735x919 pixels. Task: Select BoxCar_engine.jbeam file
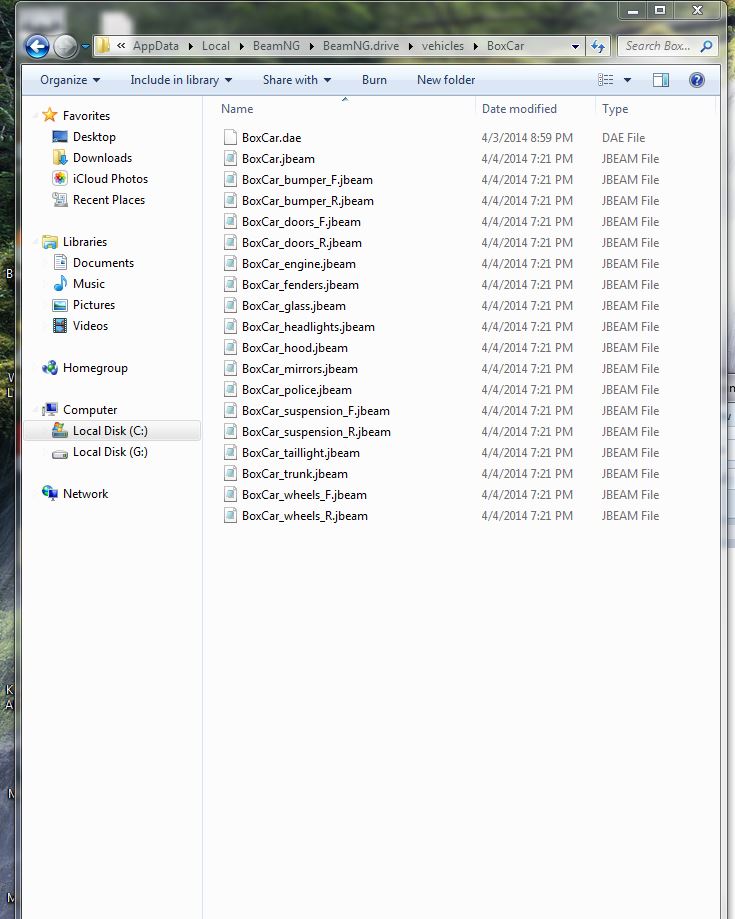(x=298, y=264)
